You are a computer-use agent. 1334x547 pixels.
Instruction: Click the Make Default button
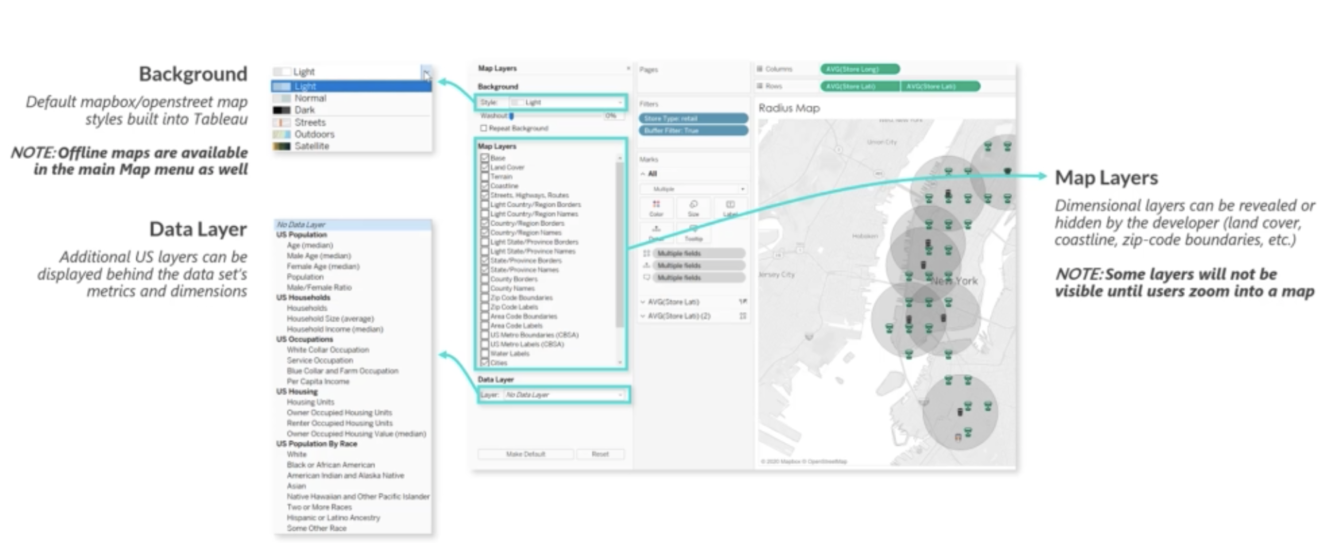(524, 454)
